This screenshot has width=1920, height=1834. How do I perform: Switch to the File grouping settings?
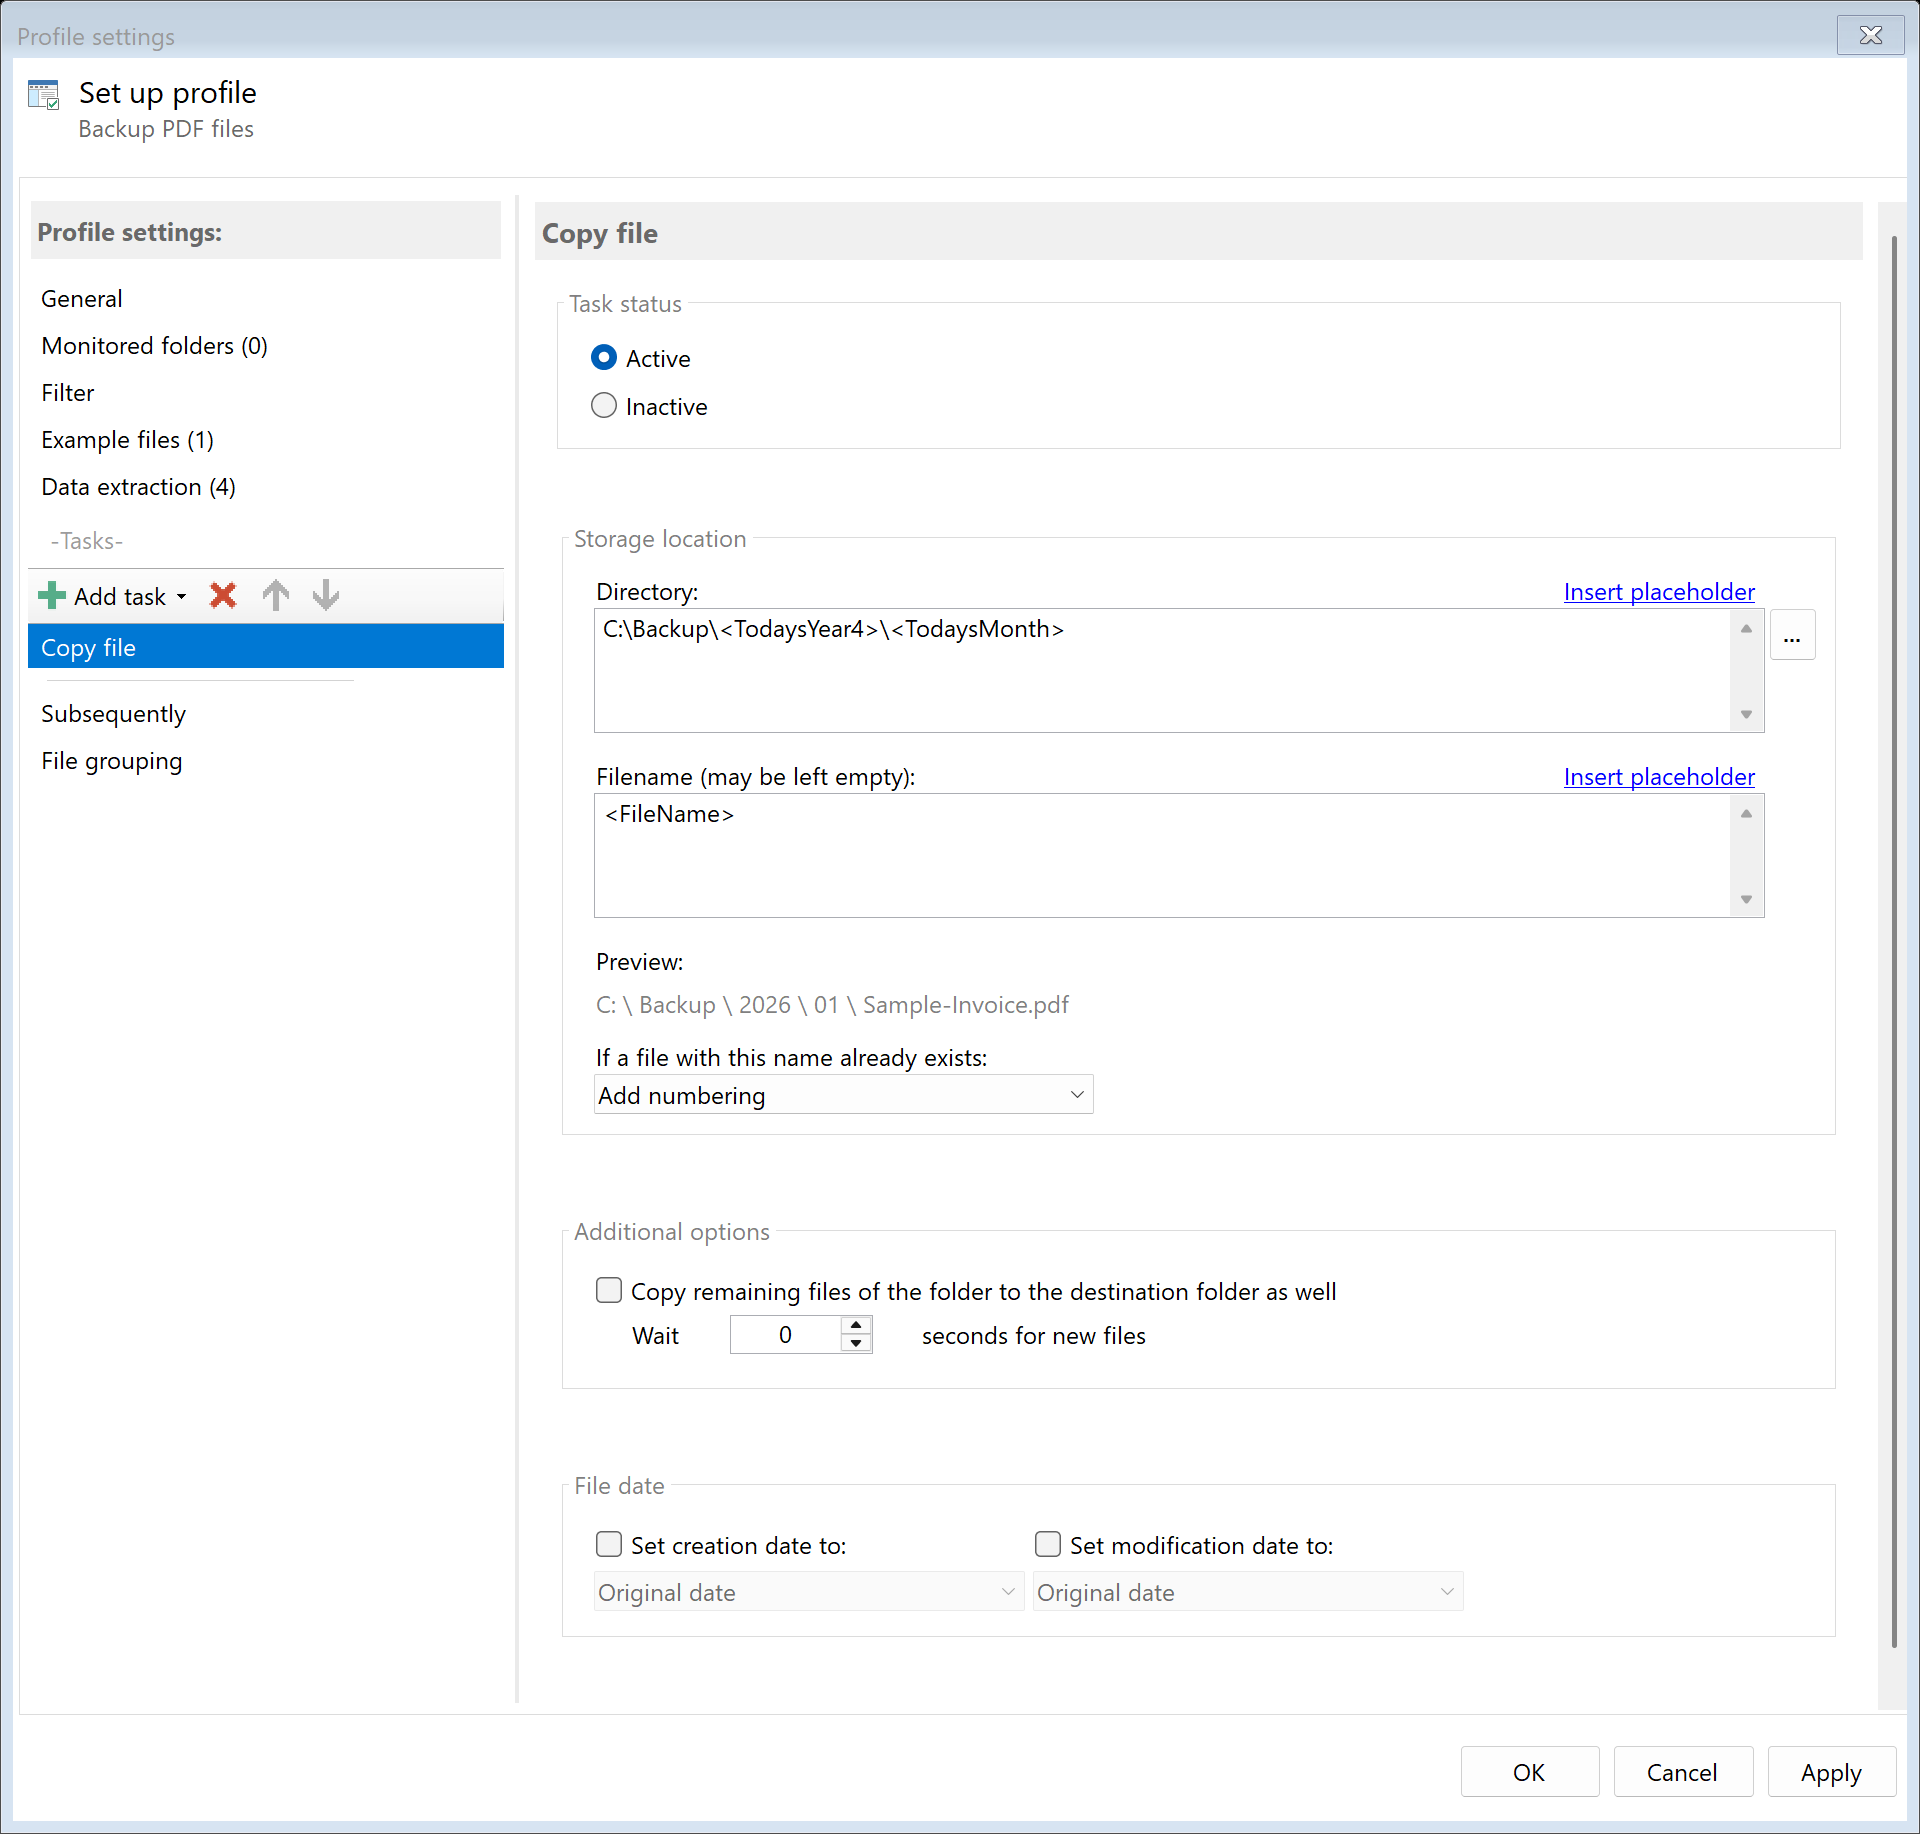[x=111, y=760]
